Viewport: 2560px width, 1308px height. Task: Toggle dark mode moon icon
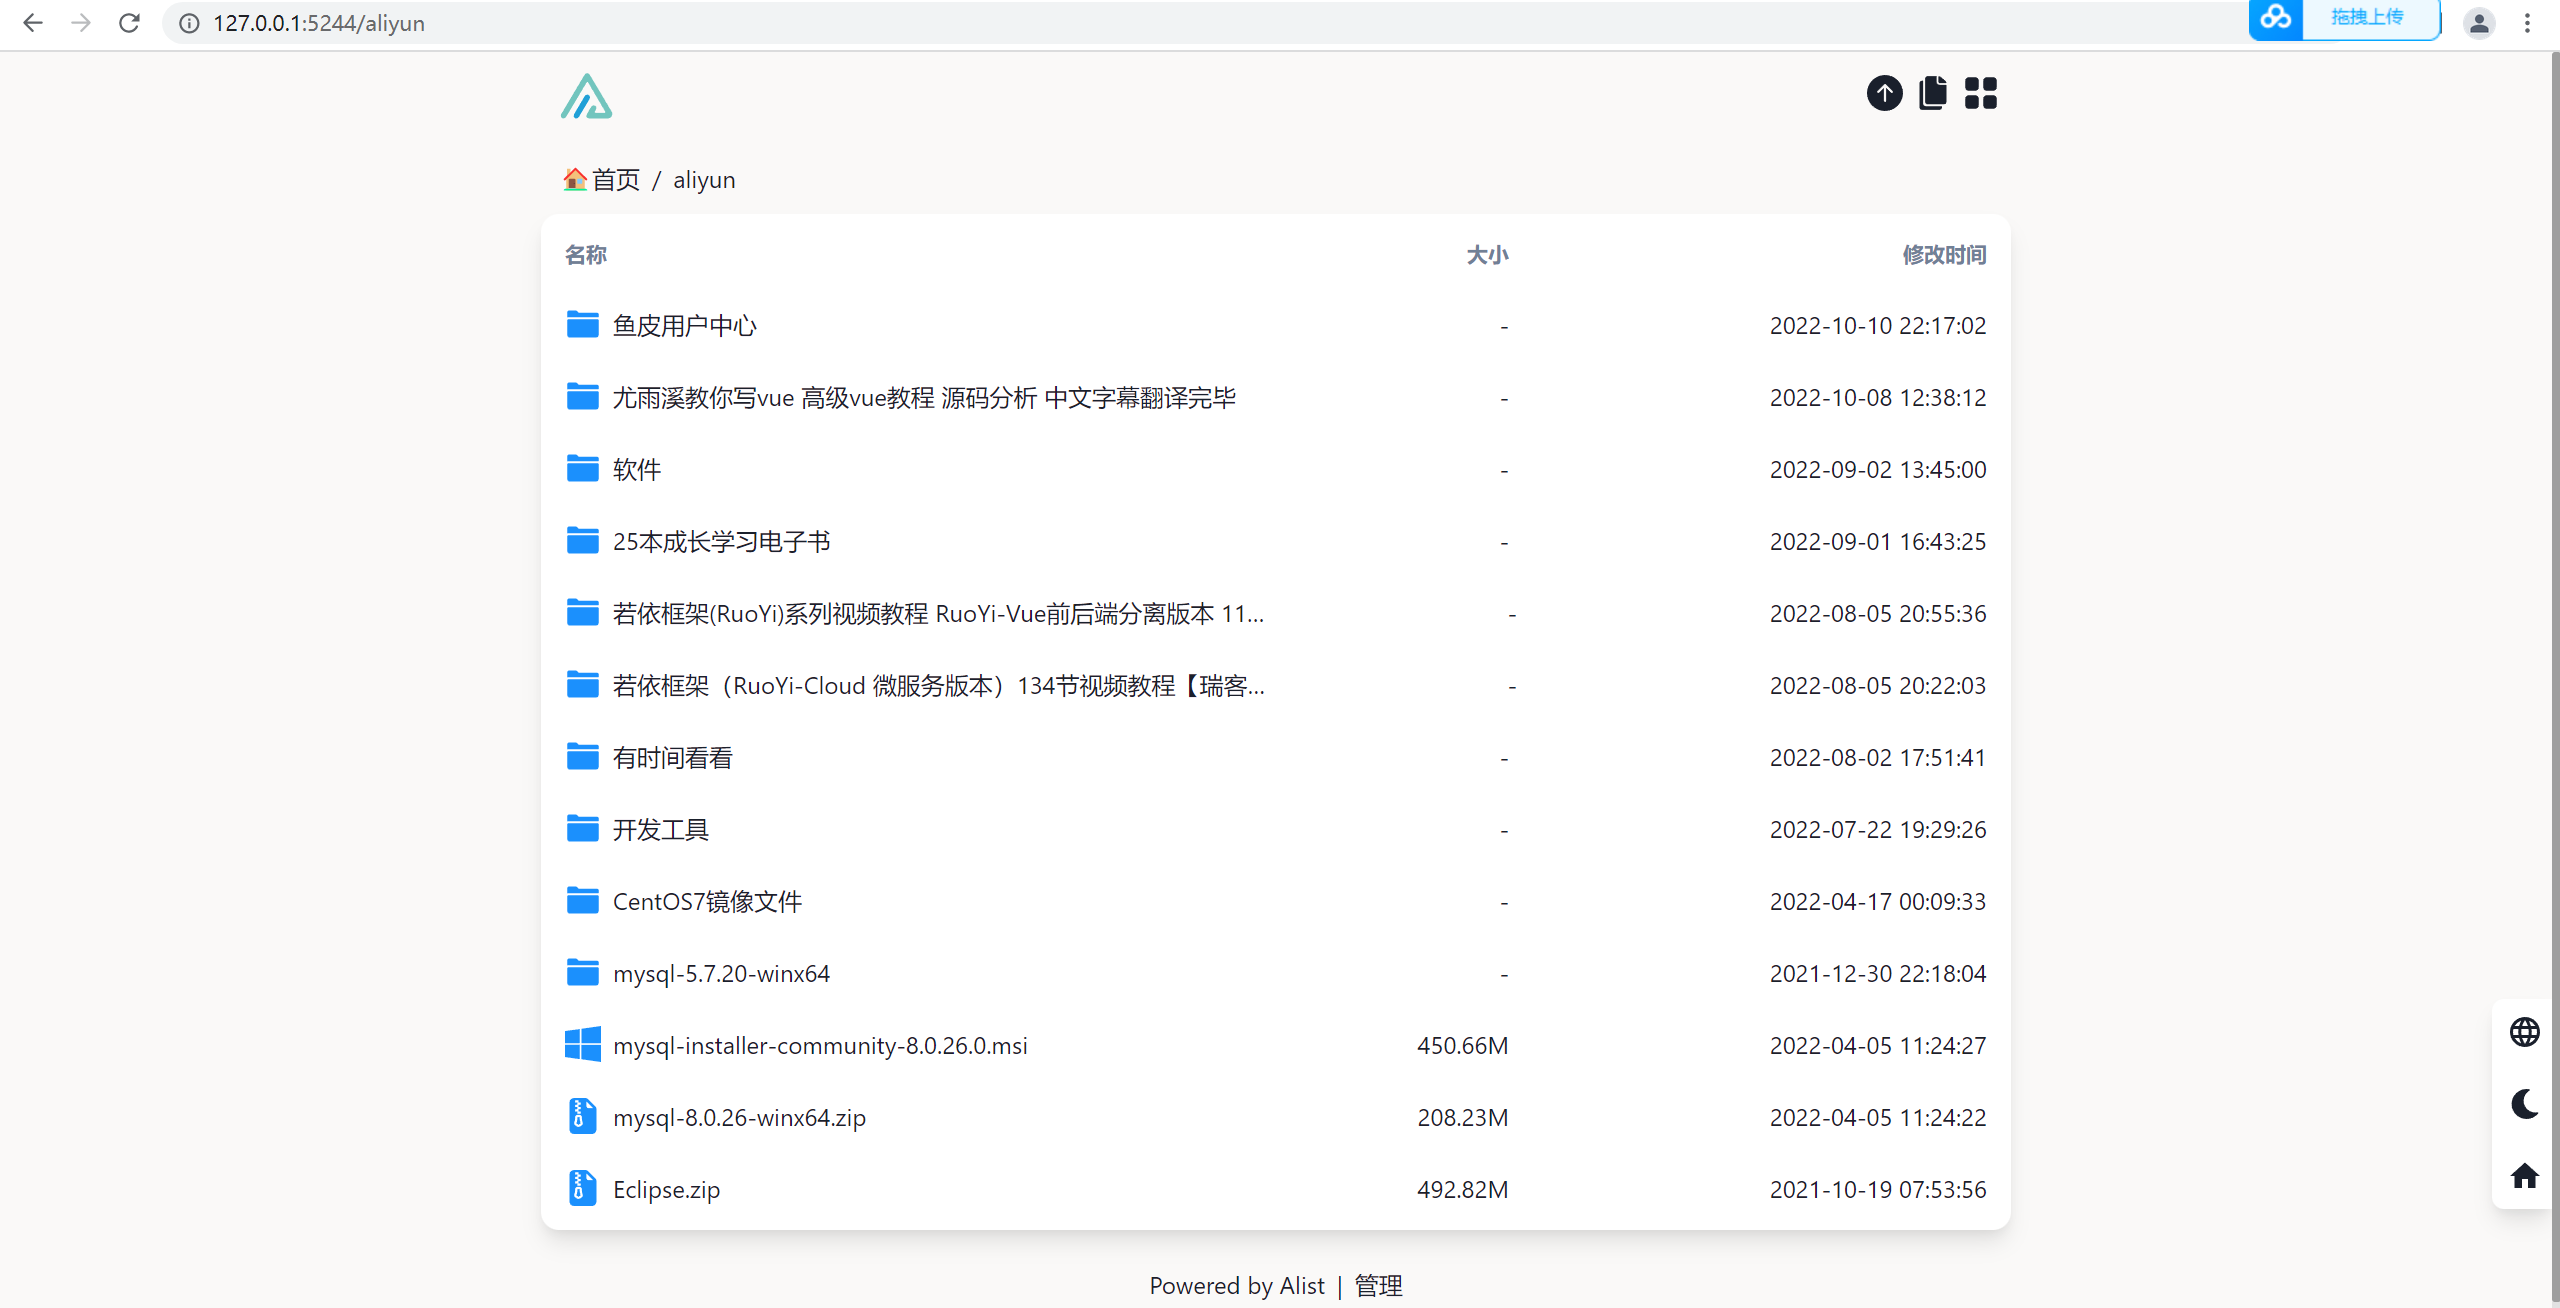point(2524,1104)
